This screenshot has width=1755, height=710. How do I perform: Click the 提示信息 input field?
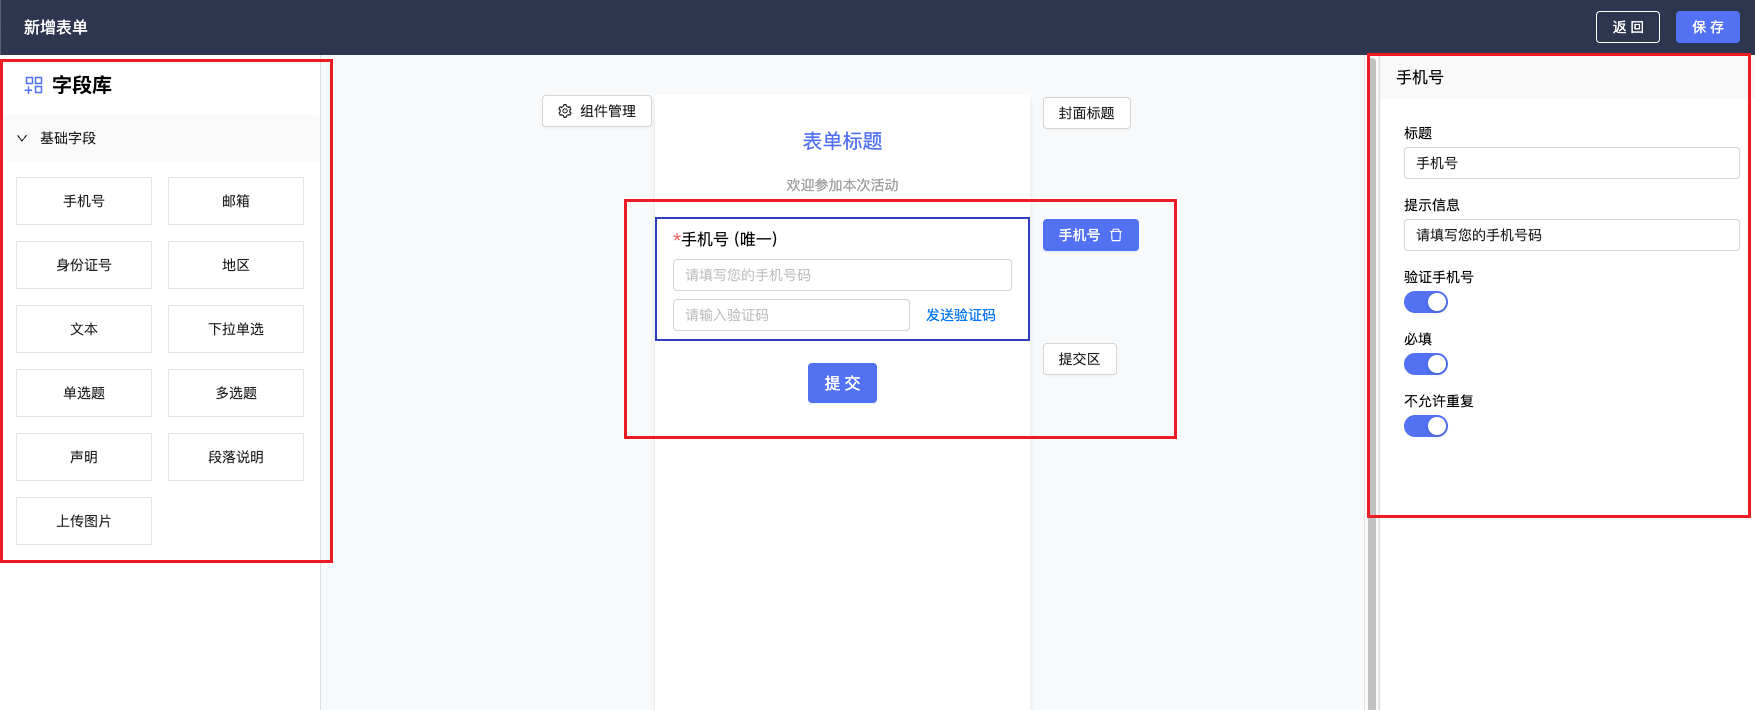point(1570,235)
